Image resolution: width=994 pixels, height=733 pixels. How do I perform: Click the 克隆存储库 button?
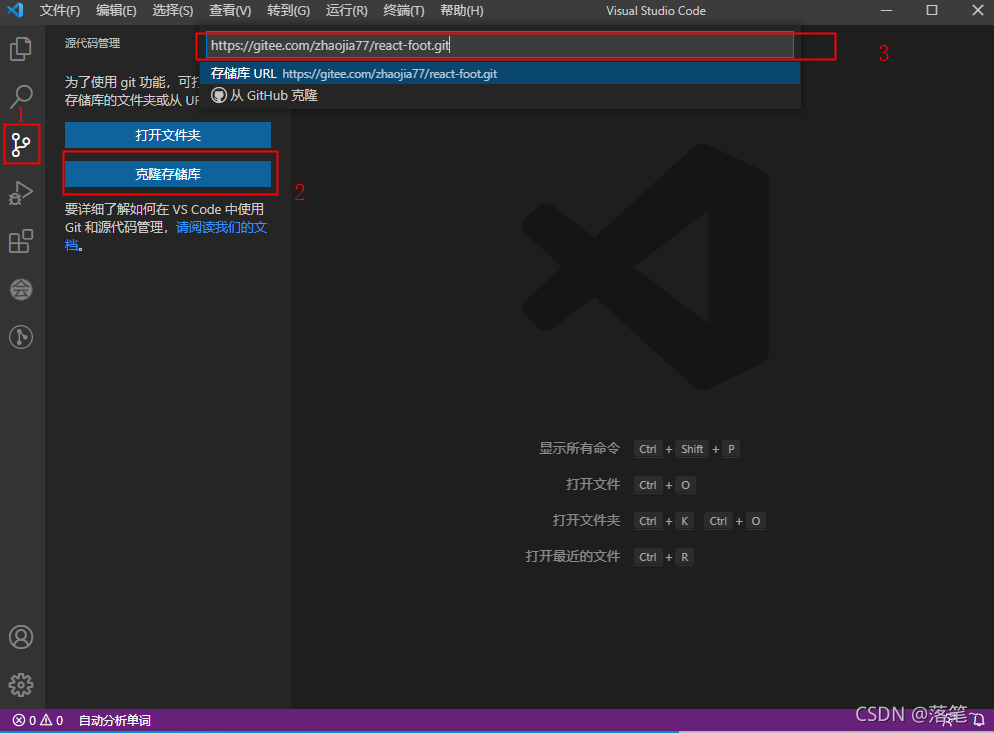(168, 174)
